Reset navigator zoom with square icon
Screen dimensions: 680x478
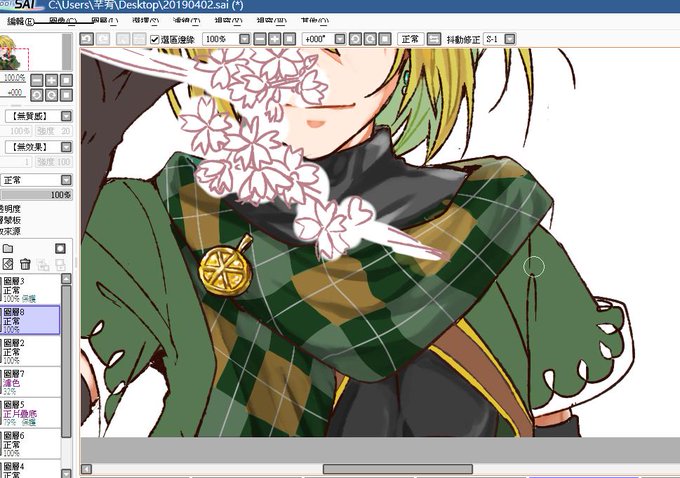(66, 80)
